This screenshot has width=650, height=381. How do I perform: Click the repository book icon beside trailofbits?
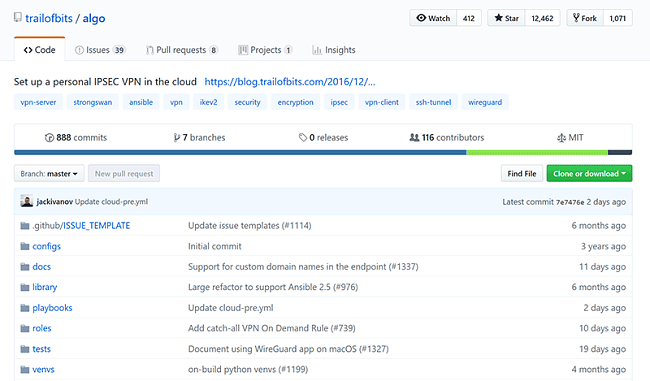tap(17, 17)
